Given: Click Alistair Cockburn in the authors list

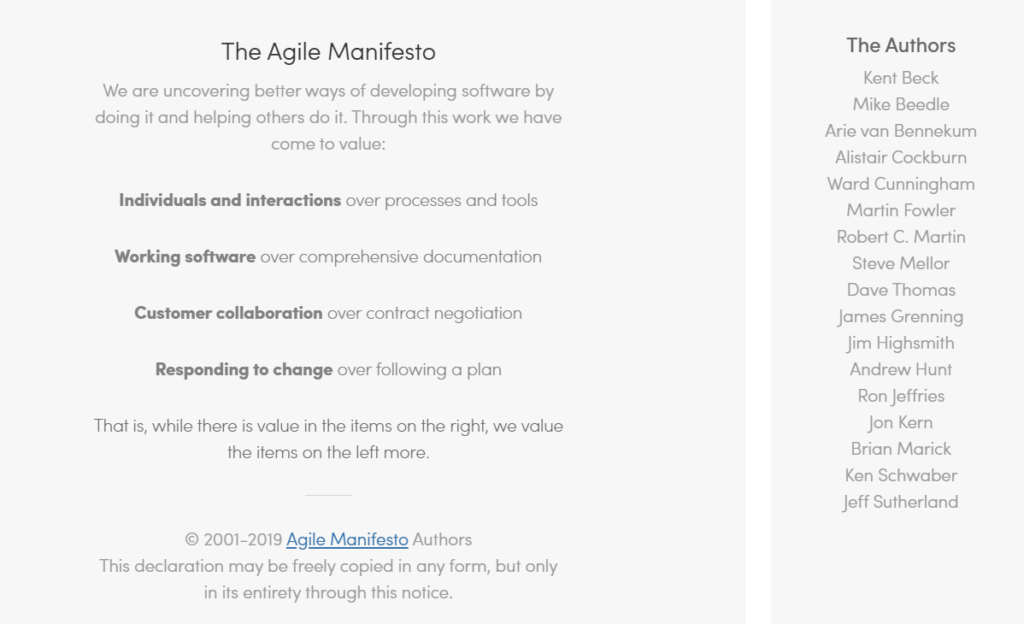Looking at the screenshot, I should pyautogui.click(x=901, y=157).
